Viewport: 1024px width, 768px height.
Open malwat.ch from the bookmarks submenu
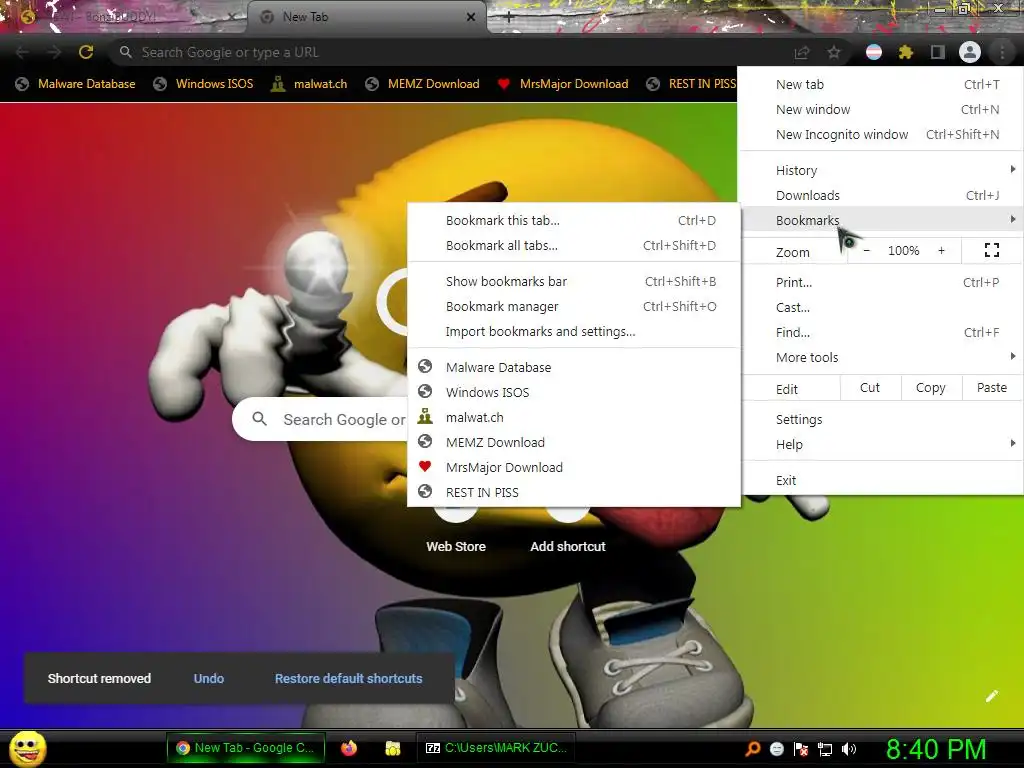(573, 417)
